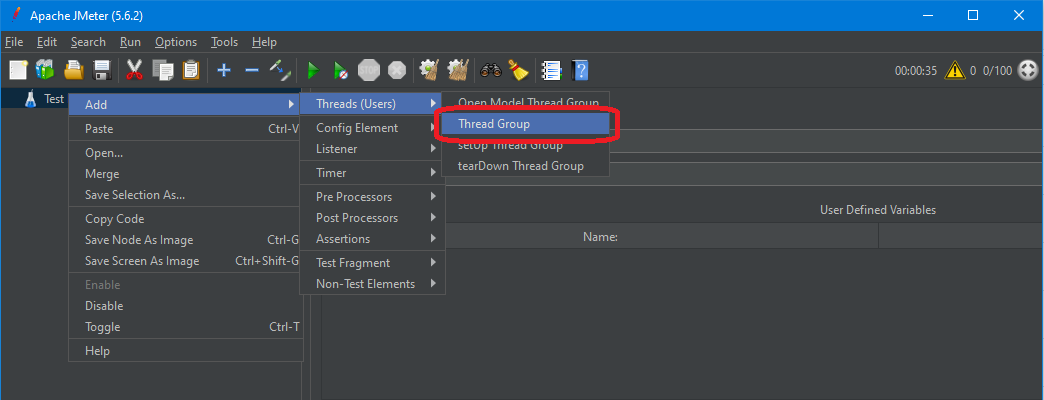Expand the Pre Processors submenu
This screenshot has height=400, width=1044.
click(372, 197)
